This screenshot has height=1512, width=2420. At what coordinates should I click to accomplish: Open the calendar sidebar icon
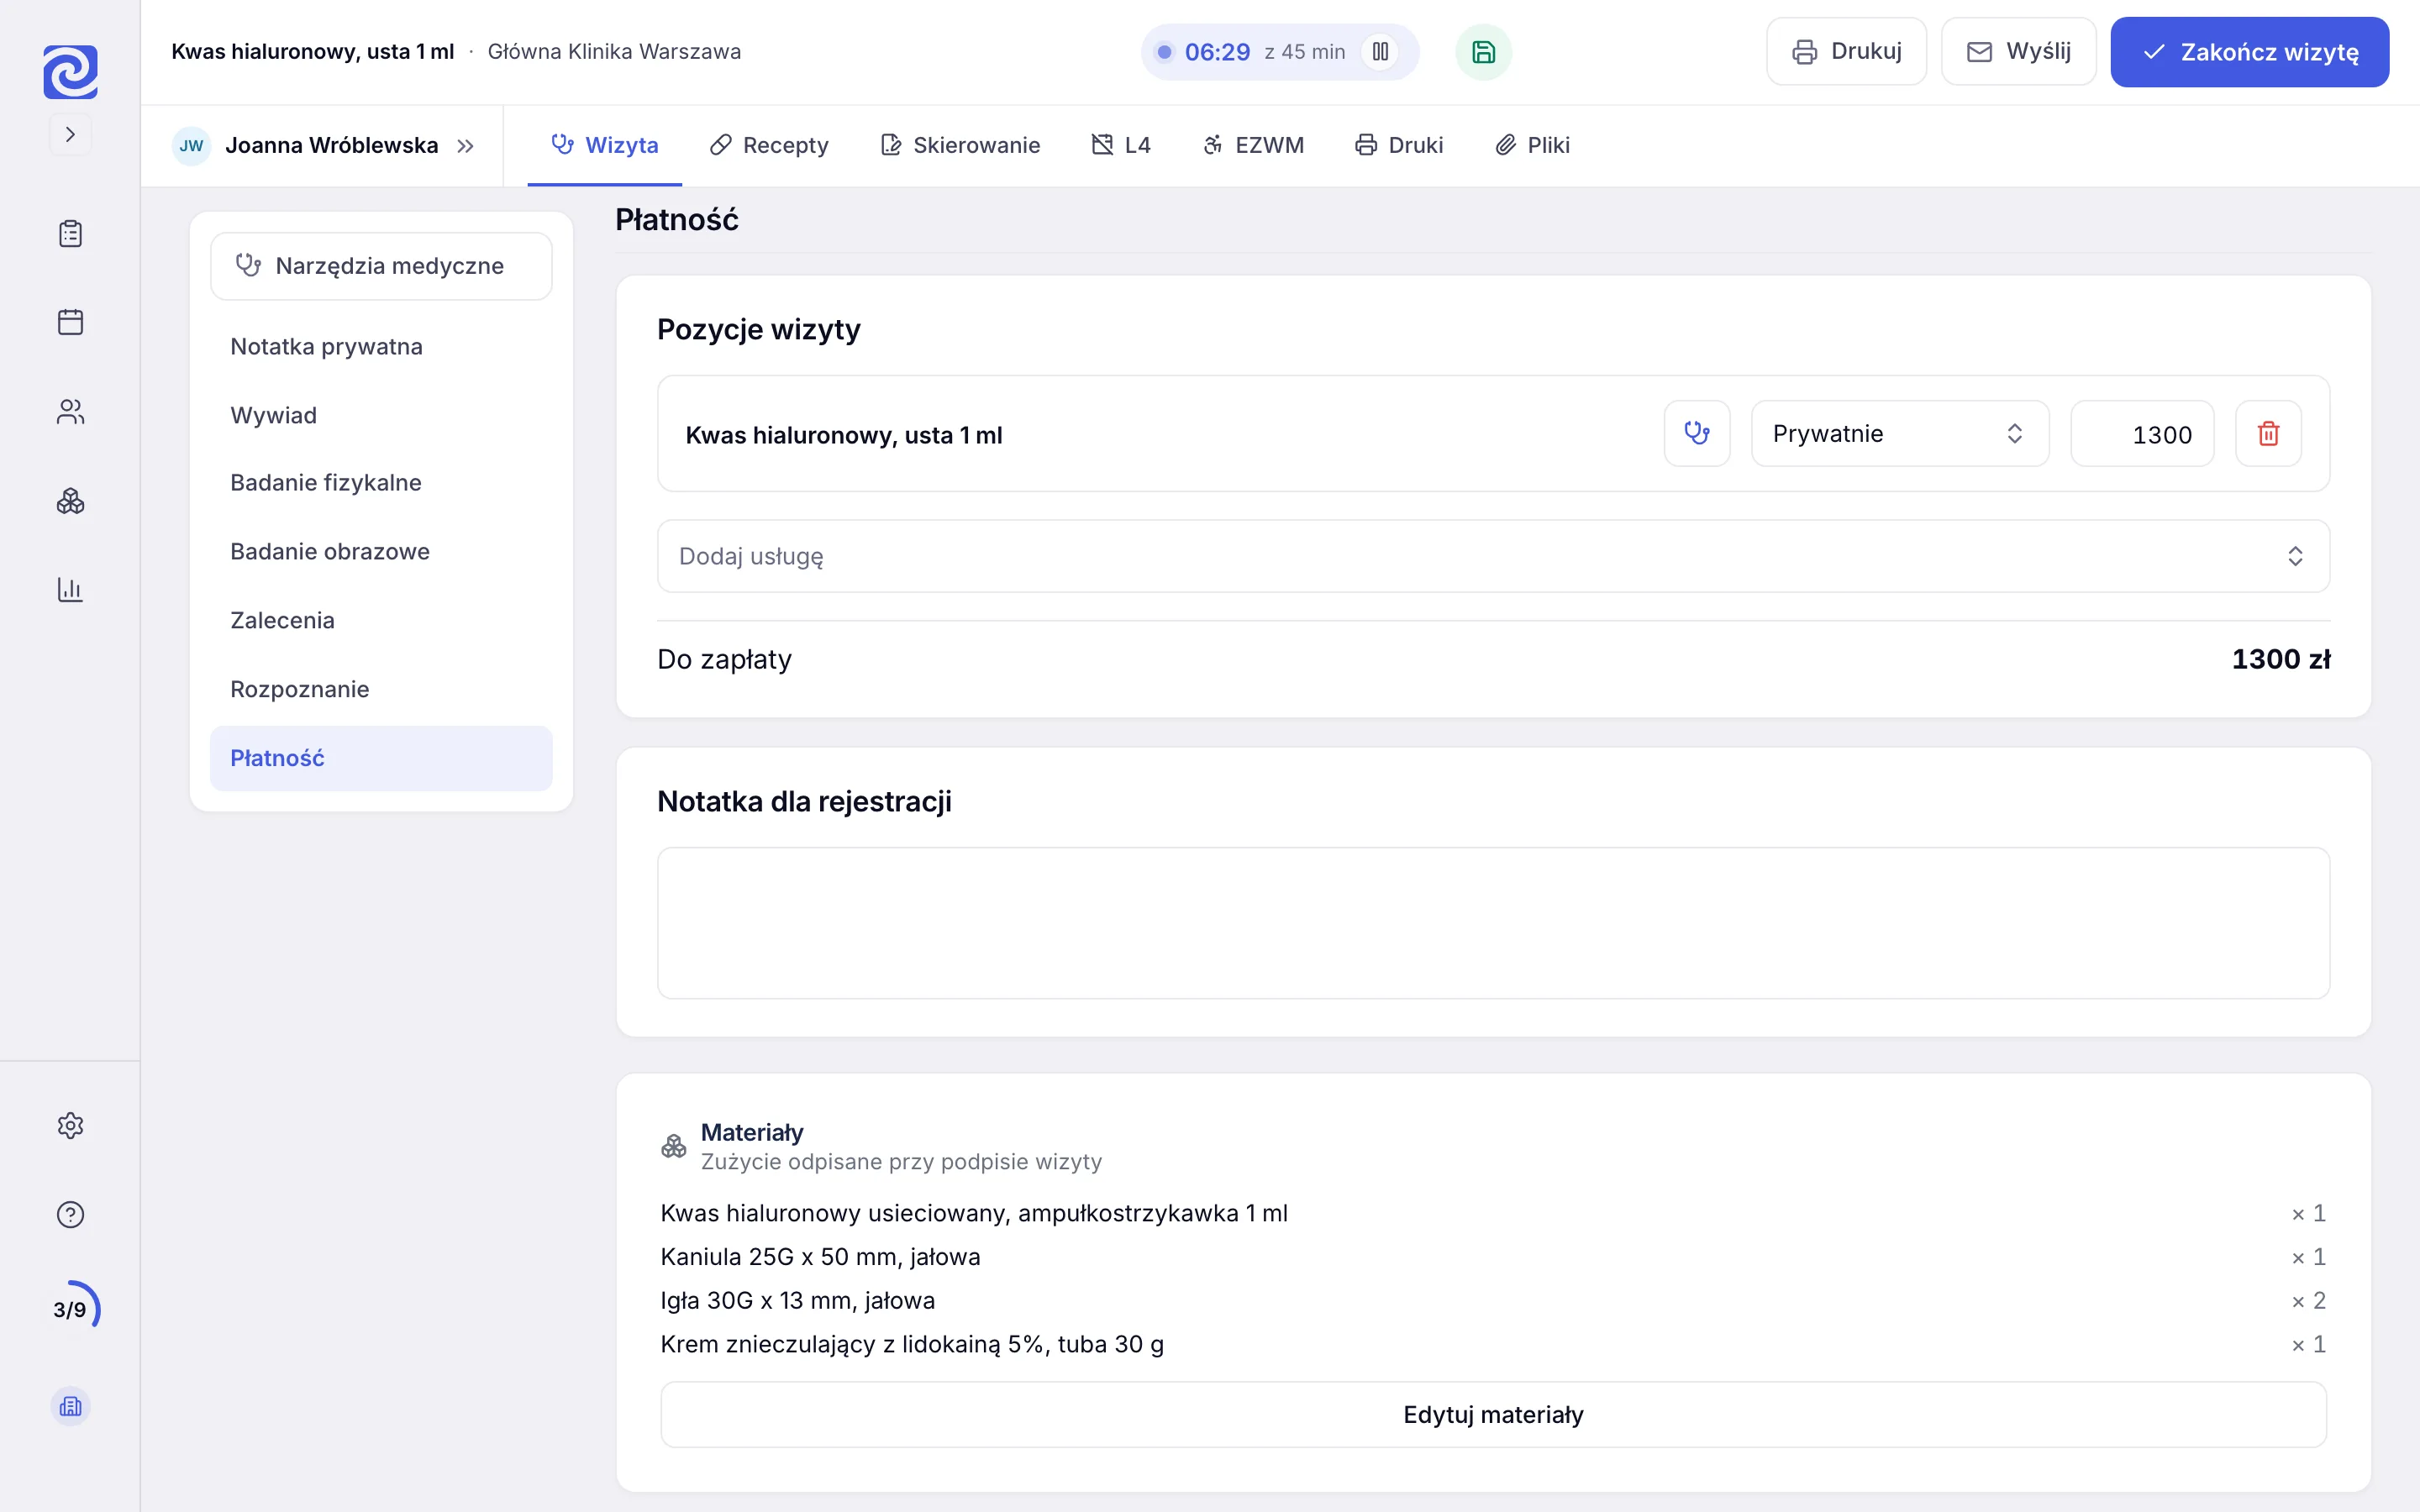point(70,322)
